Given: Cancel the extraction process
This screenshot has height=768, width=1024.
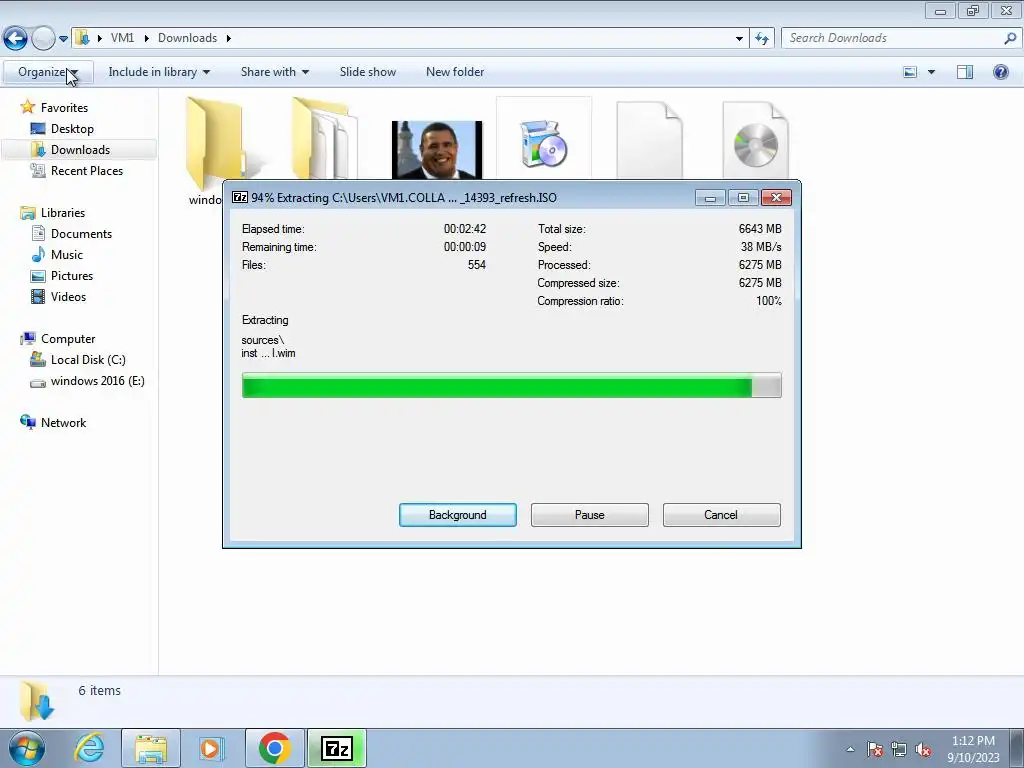Looking at the screenshot, I should [721, 515].
